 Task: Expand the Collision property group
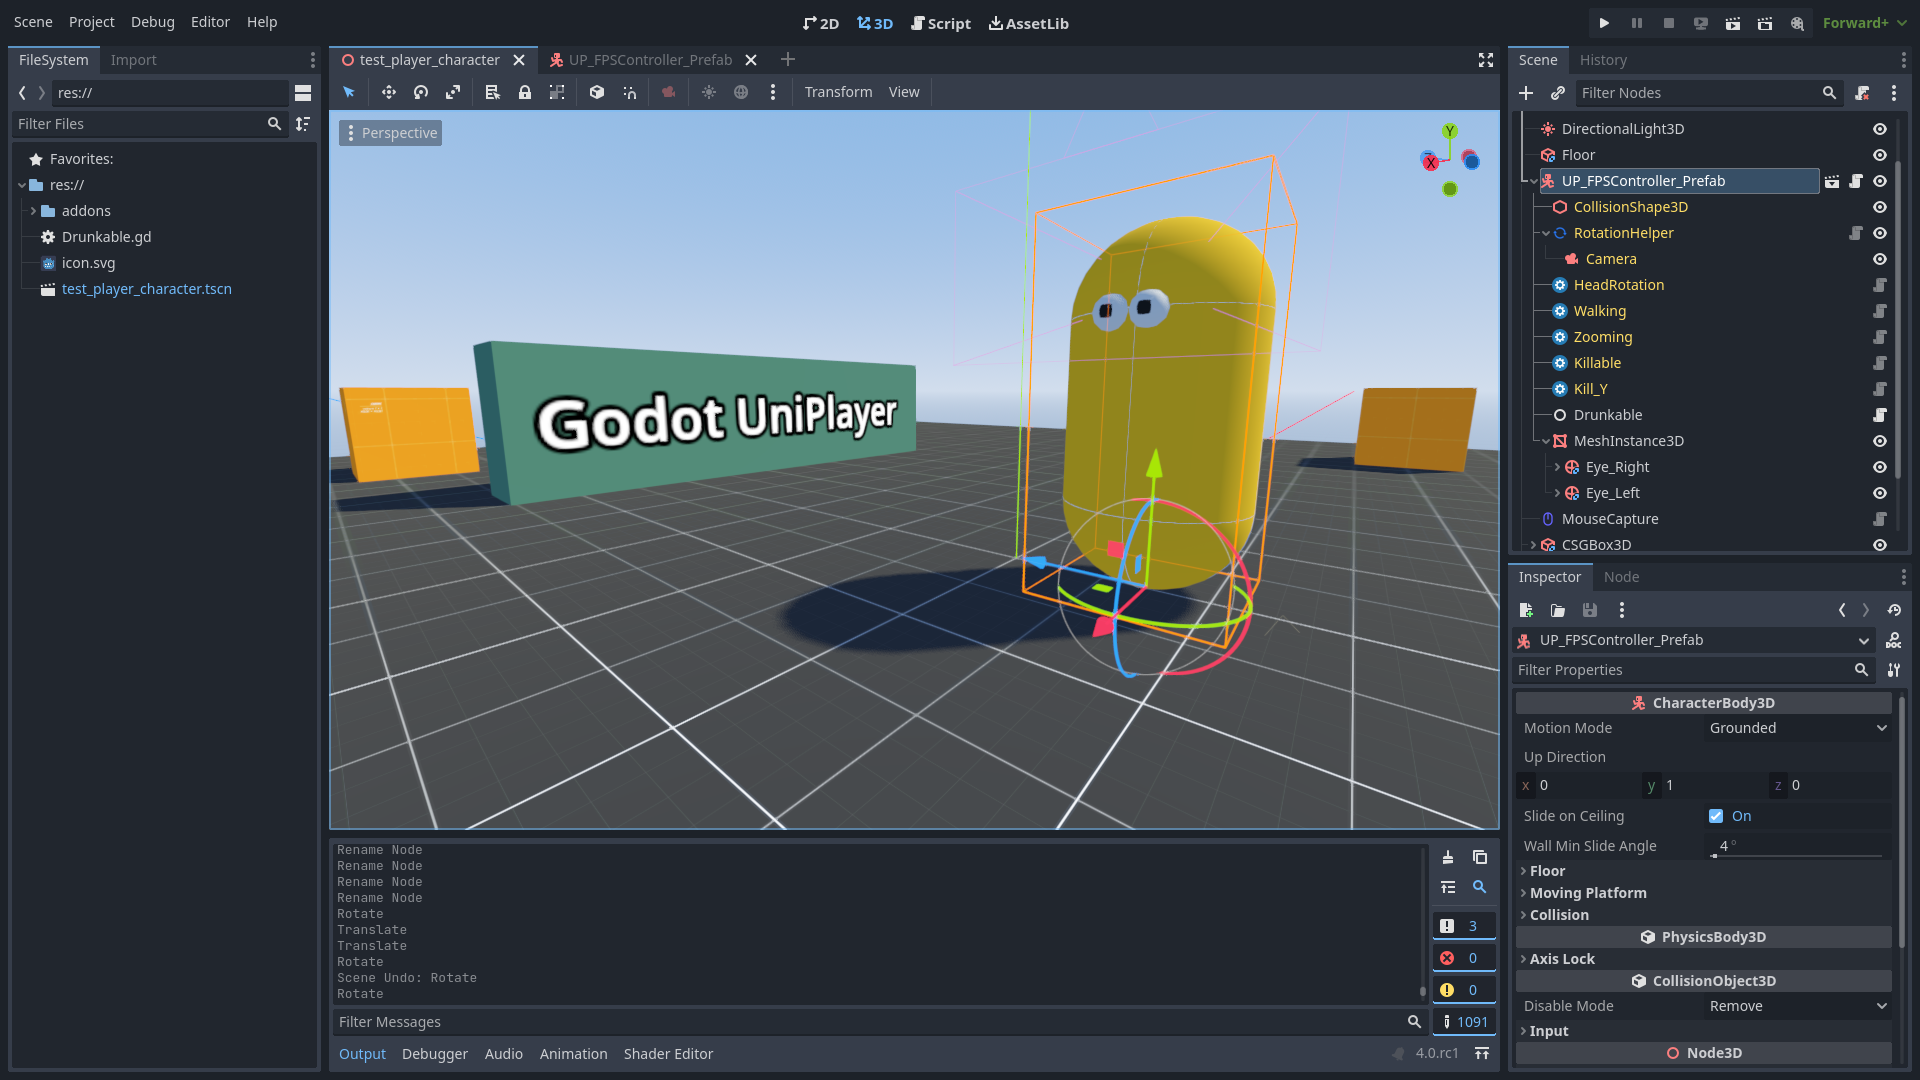point(1704,915)
